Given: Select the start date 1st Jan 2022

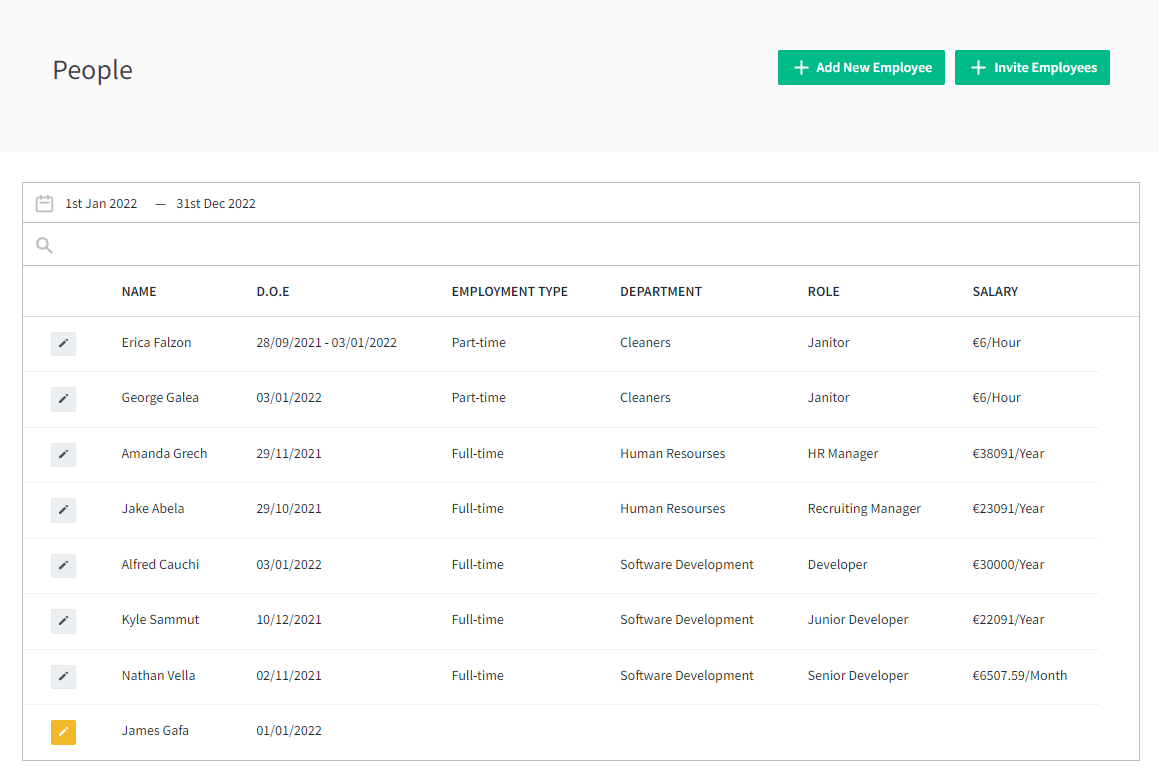Looking at the screenshot, I should (x=101, y=203).
